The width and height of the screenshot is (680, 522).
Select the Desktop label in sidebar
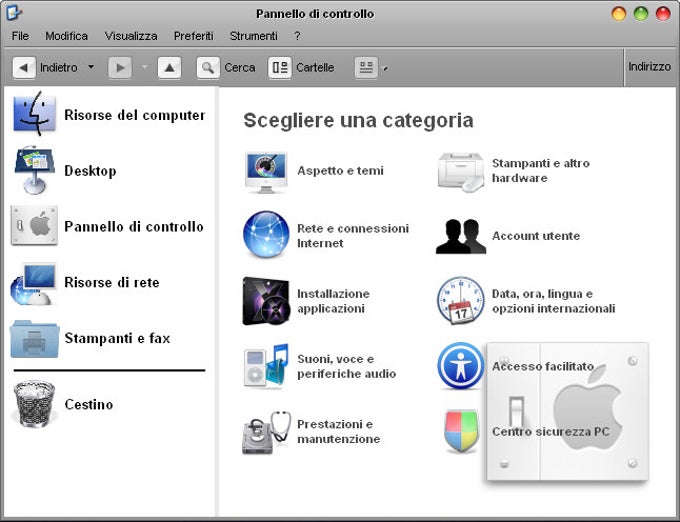pyautogui.click(x=90, y=170)
